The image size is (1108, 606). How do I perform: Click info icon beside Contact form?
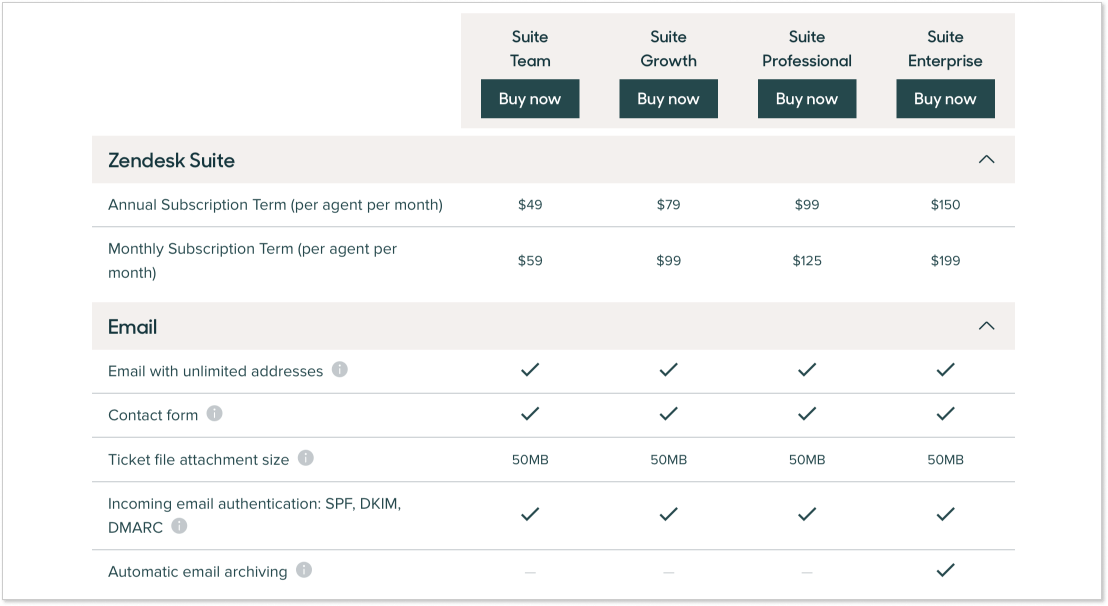pos(214,413)
